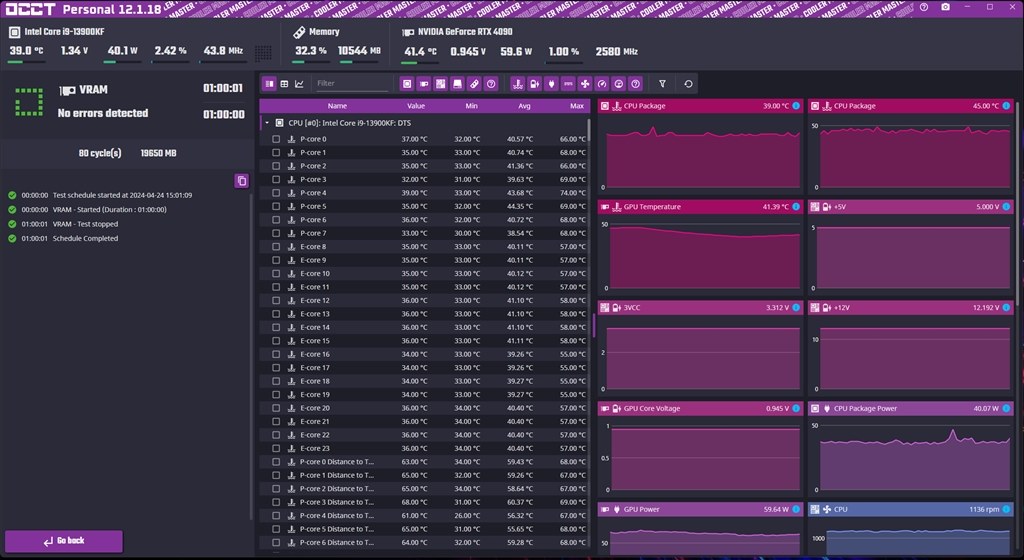The image size is (1024, 560).
Task: Click the blue dot on GPU Core Voltage graph
Action: pyautogui.click(x=796, y=409)
